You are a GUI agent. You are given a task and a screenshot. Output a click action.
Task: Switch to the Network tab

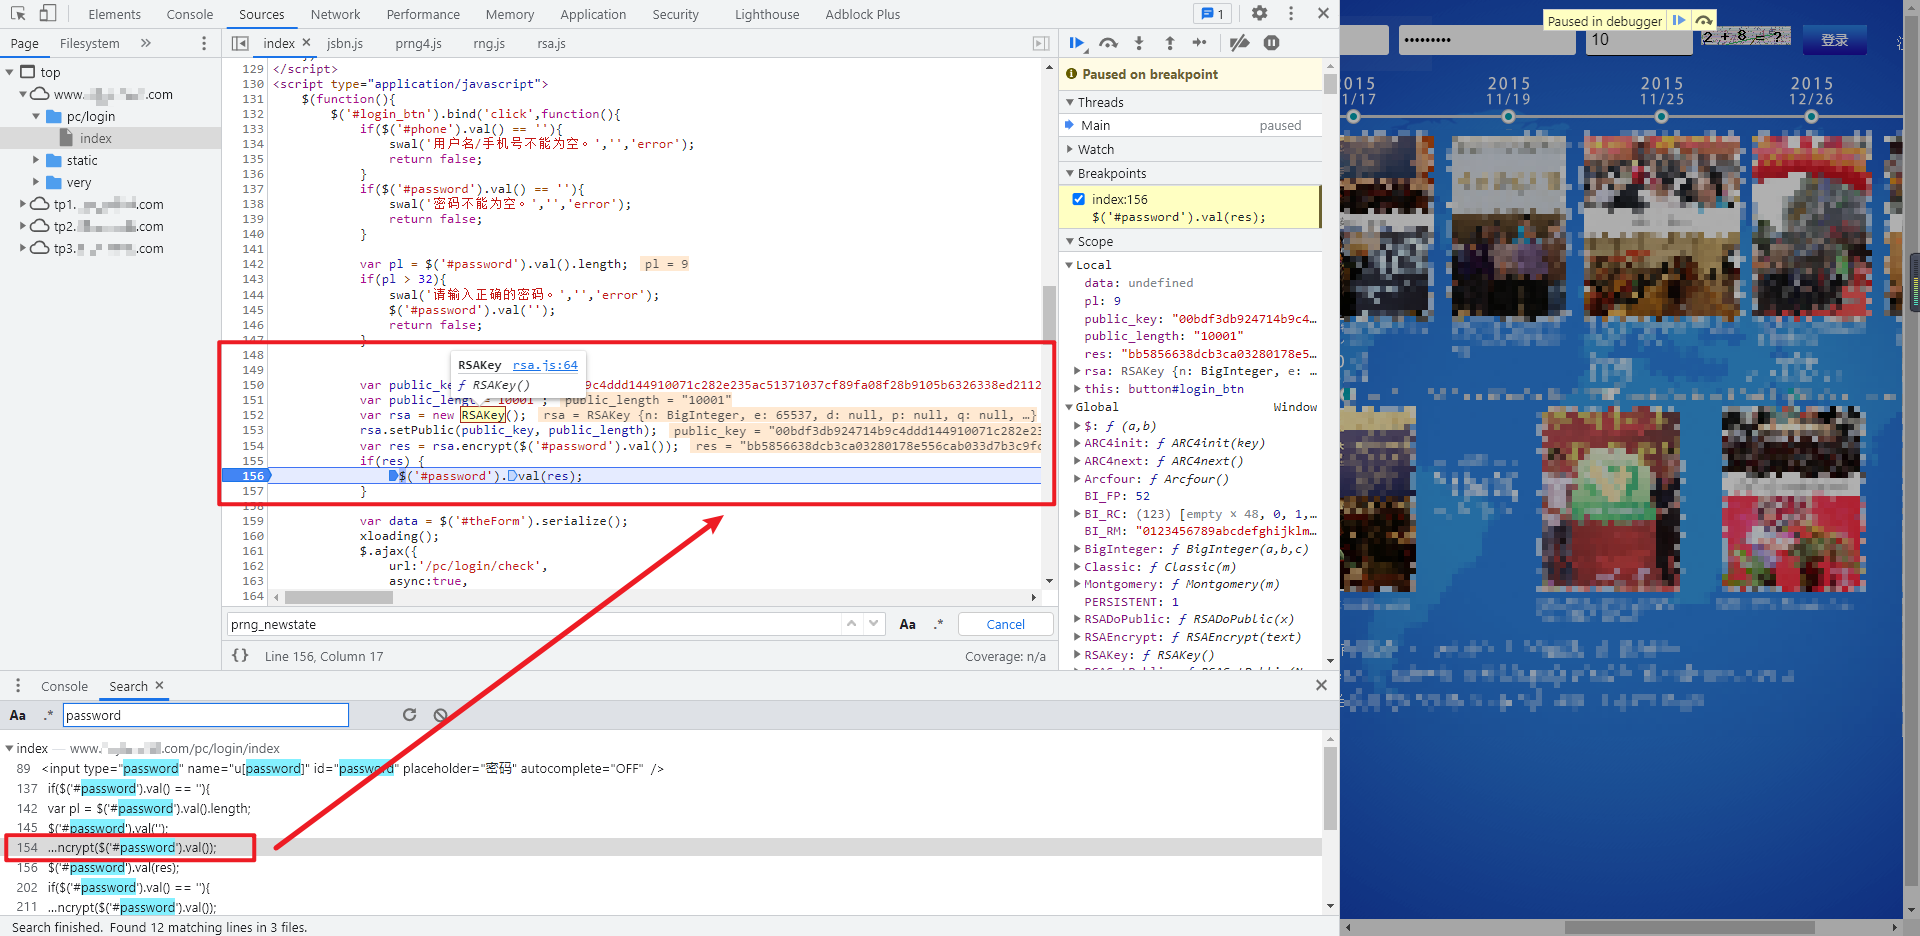pyautogui.click(x=335, y=14)
